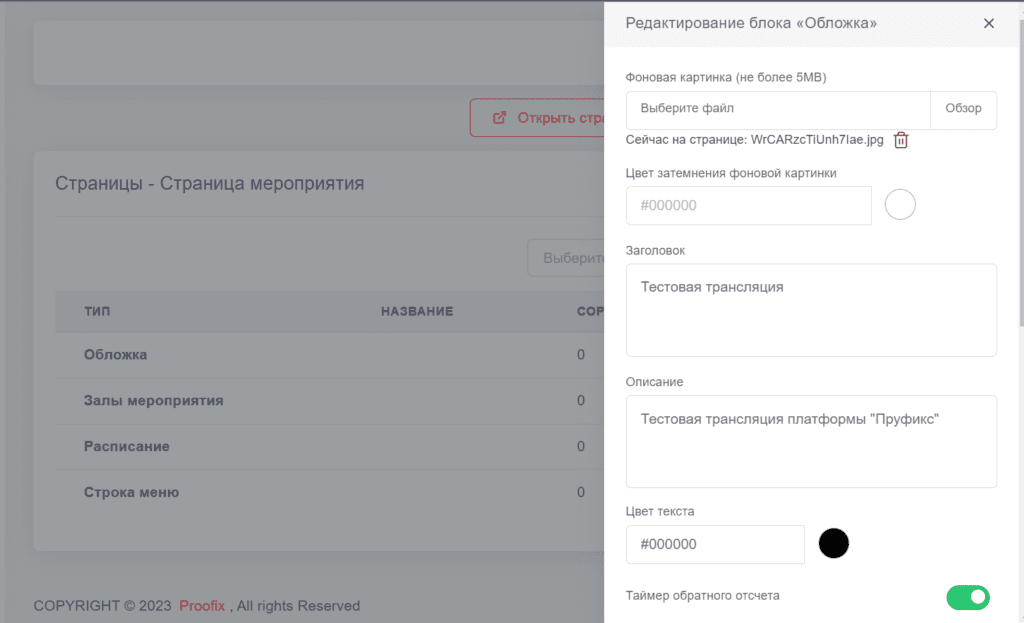The height and width of the screenshot is (623, 1024).
Task: Click the Заголовок text area
Action: 811,310
